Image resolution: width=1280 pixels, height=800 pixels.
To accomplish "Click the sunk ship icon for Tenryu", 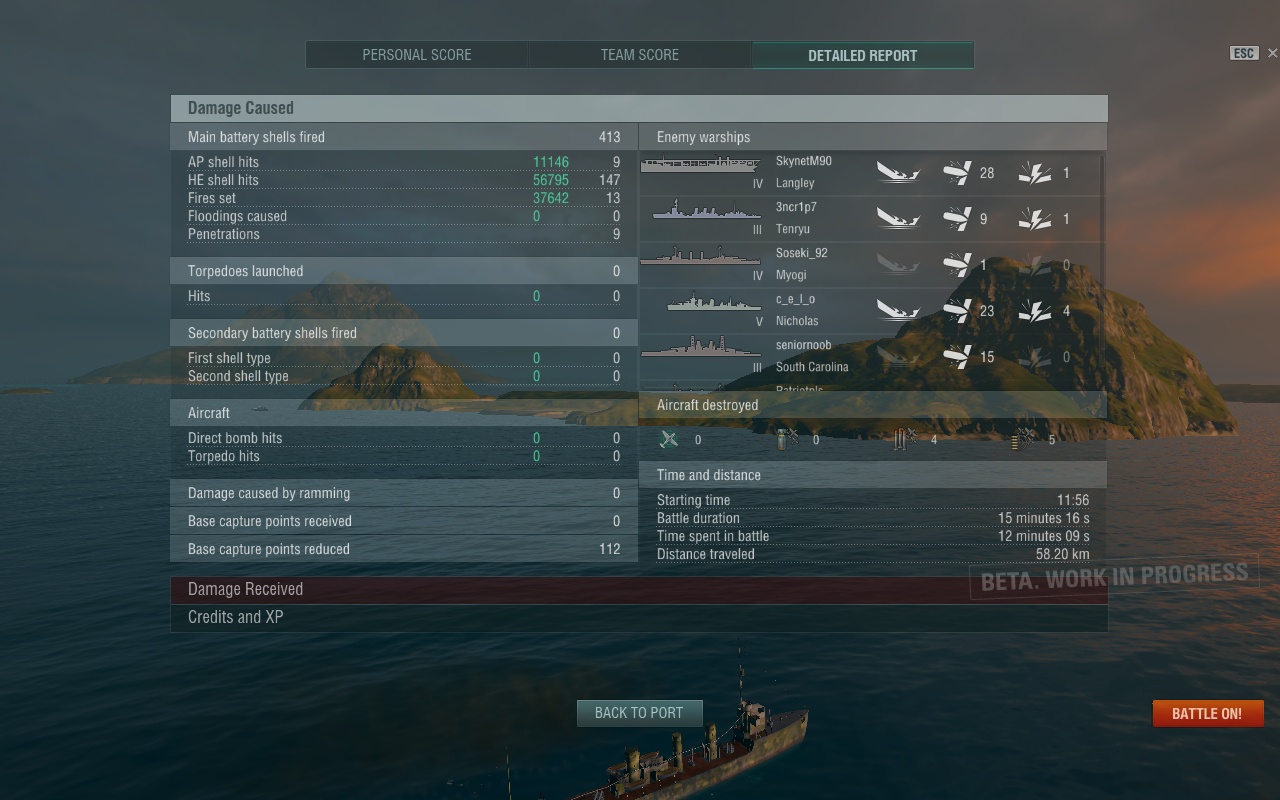I will click(x=898, y=218).
